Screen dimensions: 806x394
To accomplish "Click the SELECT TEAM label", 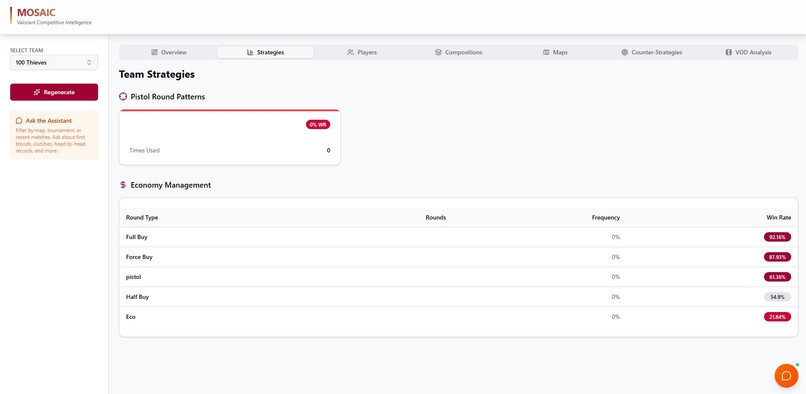I will tap(27, 50).
